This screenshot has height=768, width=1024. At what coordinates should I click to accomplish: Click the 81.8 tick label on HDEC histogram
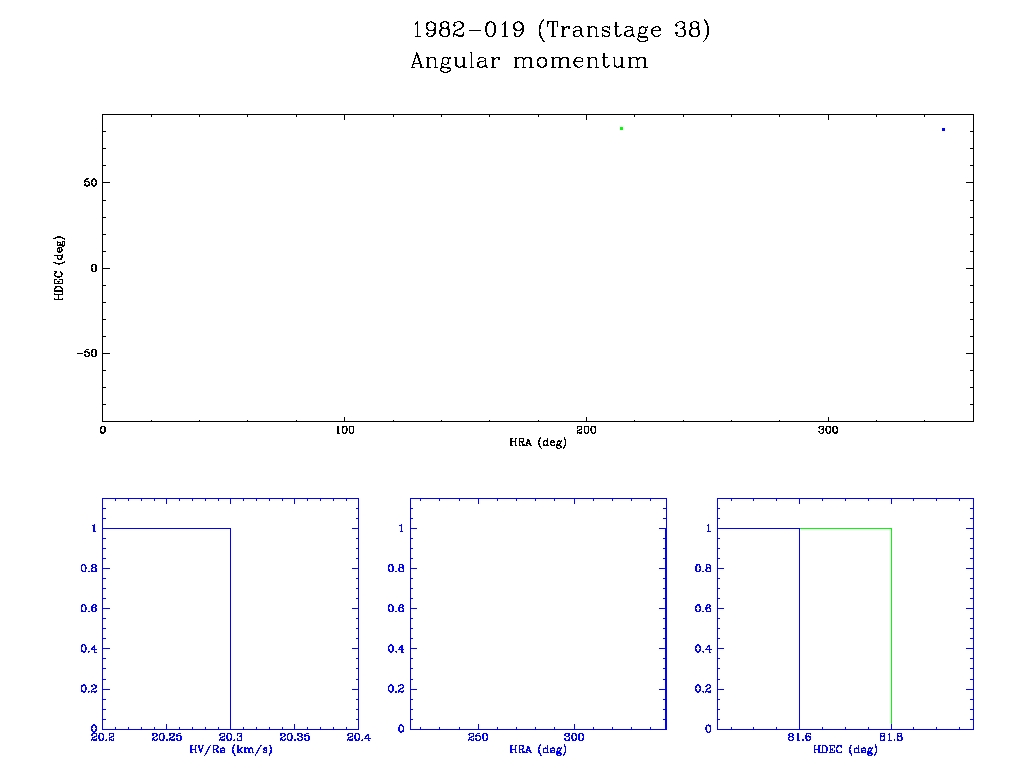click(x=891, y=737)
